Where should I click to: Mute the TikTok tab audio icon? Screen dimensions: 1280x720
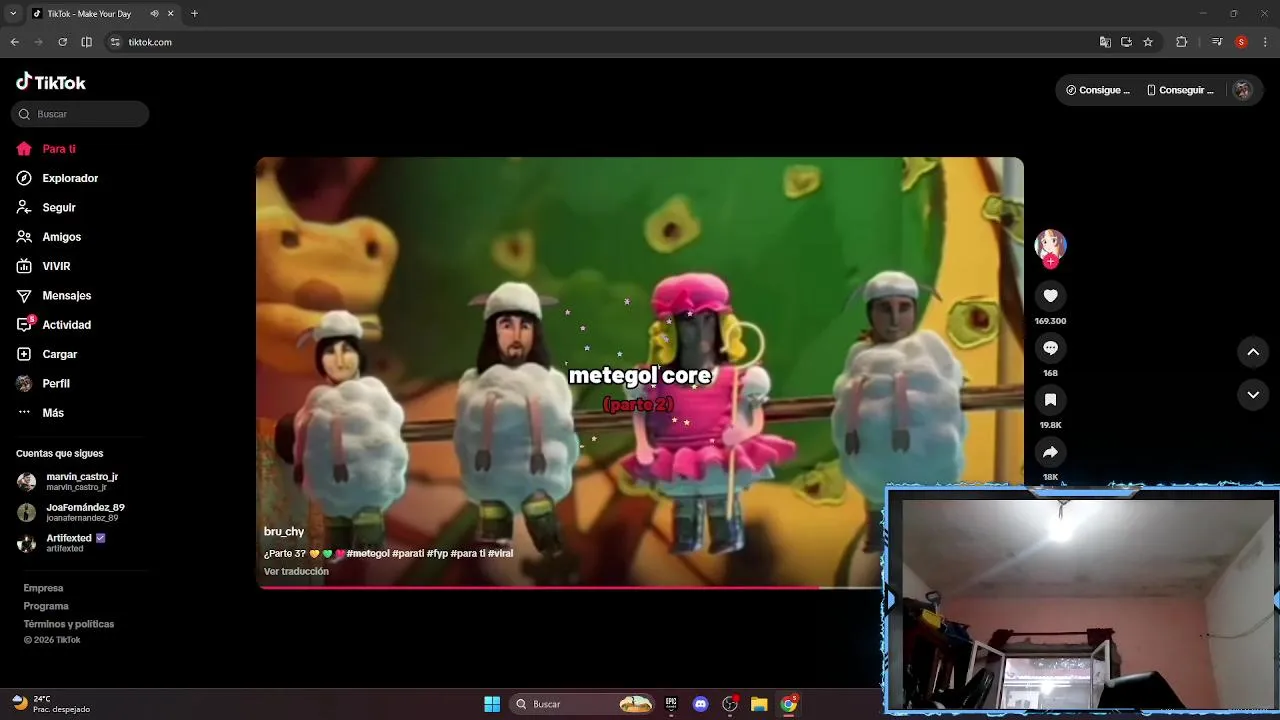click(154, 14)
